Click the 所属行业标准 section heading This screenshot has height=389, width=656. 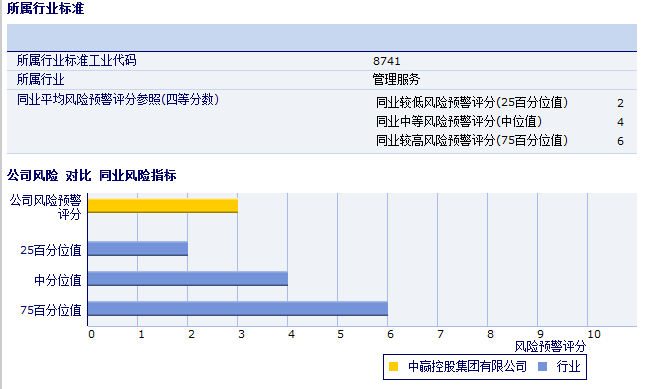46,8
